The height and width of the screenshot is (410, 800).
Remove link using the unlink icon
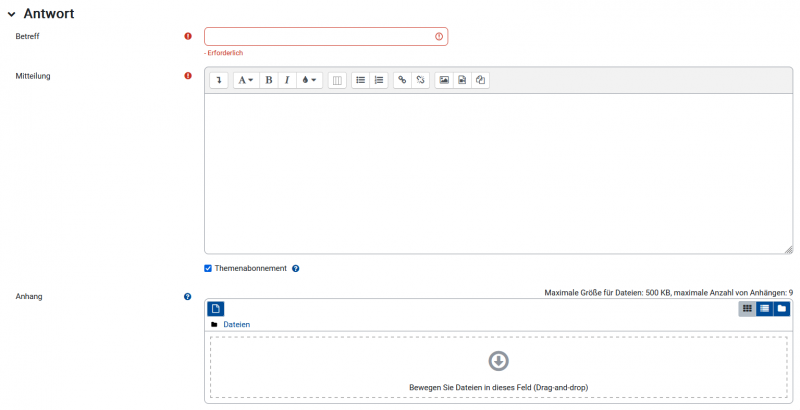pyautogui.click(x=420, y=80)
